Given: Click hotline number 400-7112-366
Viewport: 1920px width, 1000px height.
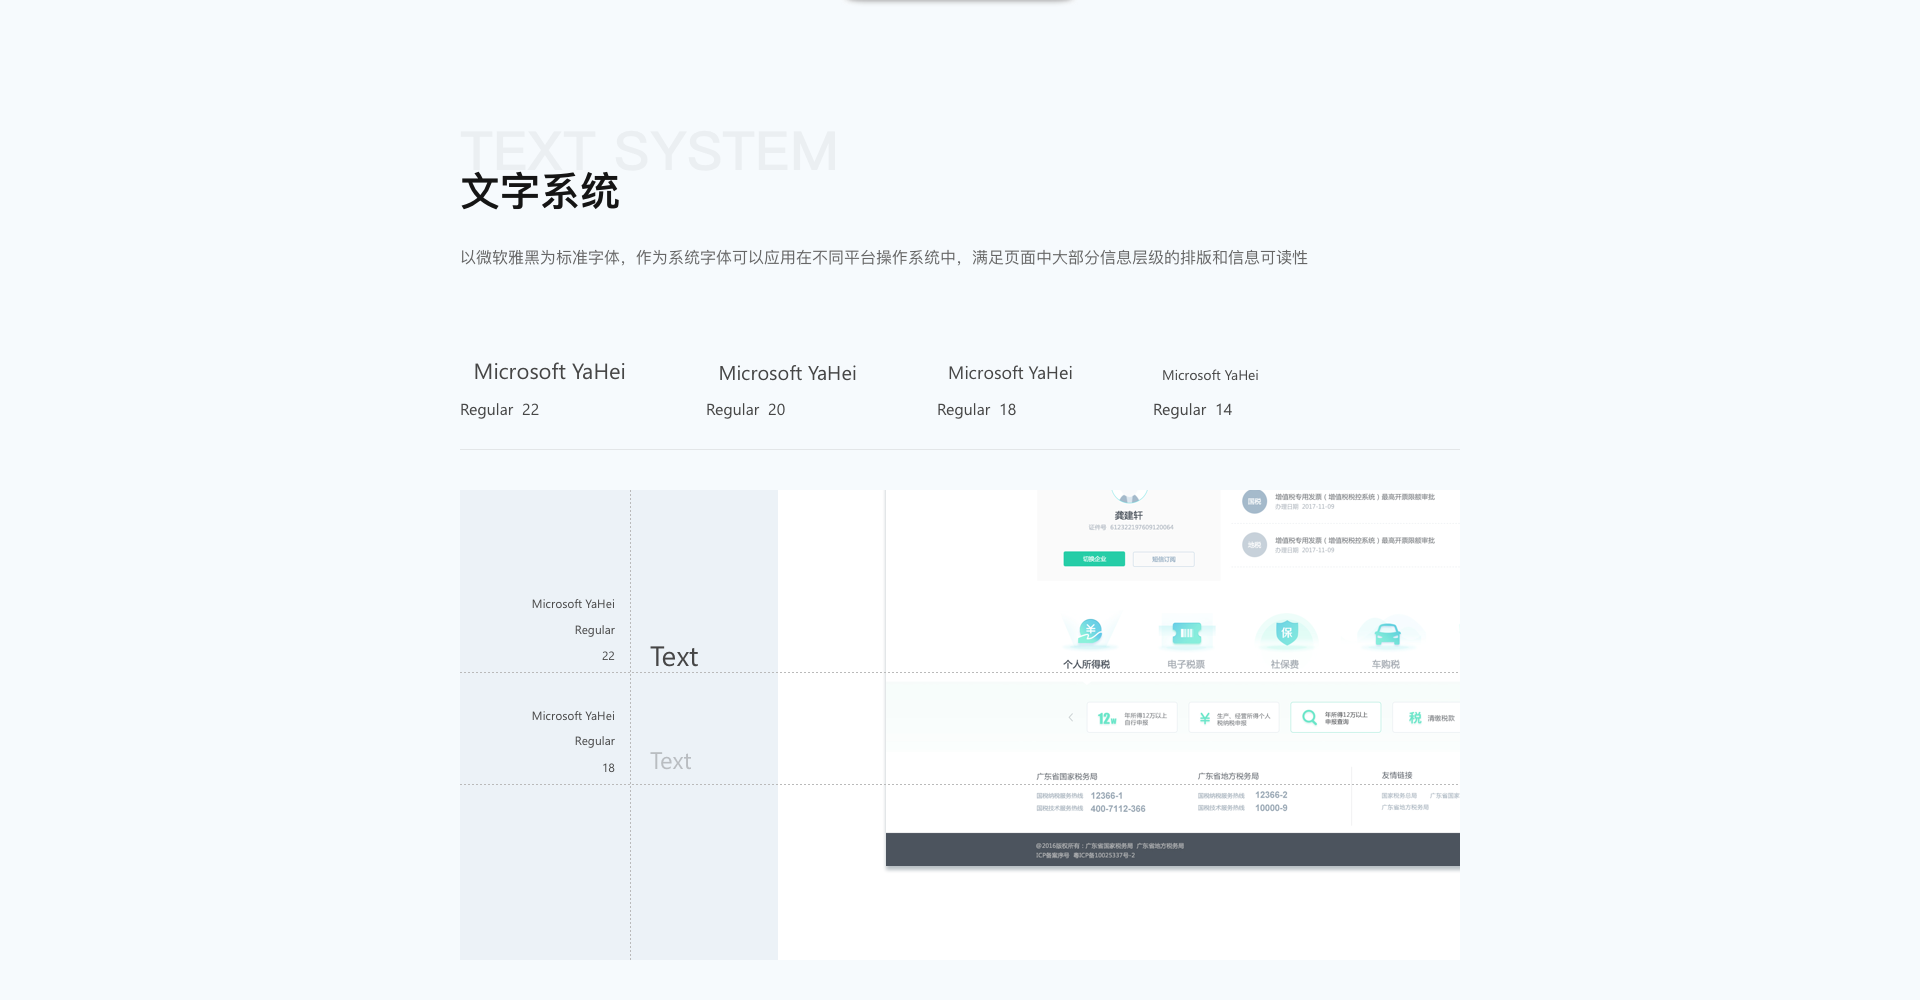Looking at the screenshot, I should pos(1118,809).
